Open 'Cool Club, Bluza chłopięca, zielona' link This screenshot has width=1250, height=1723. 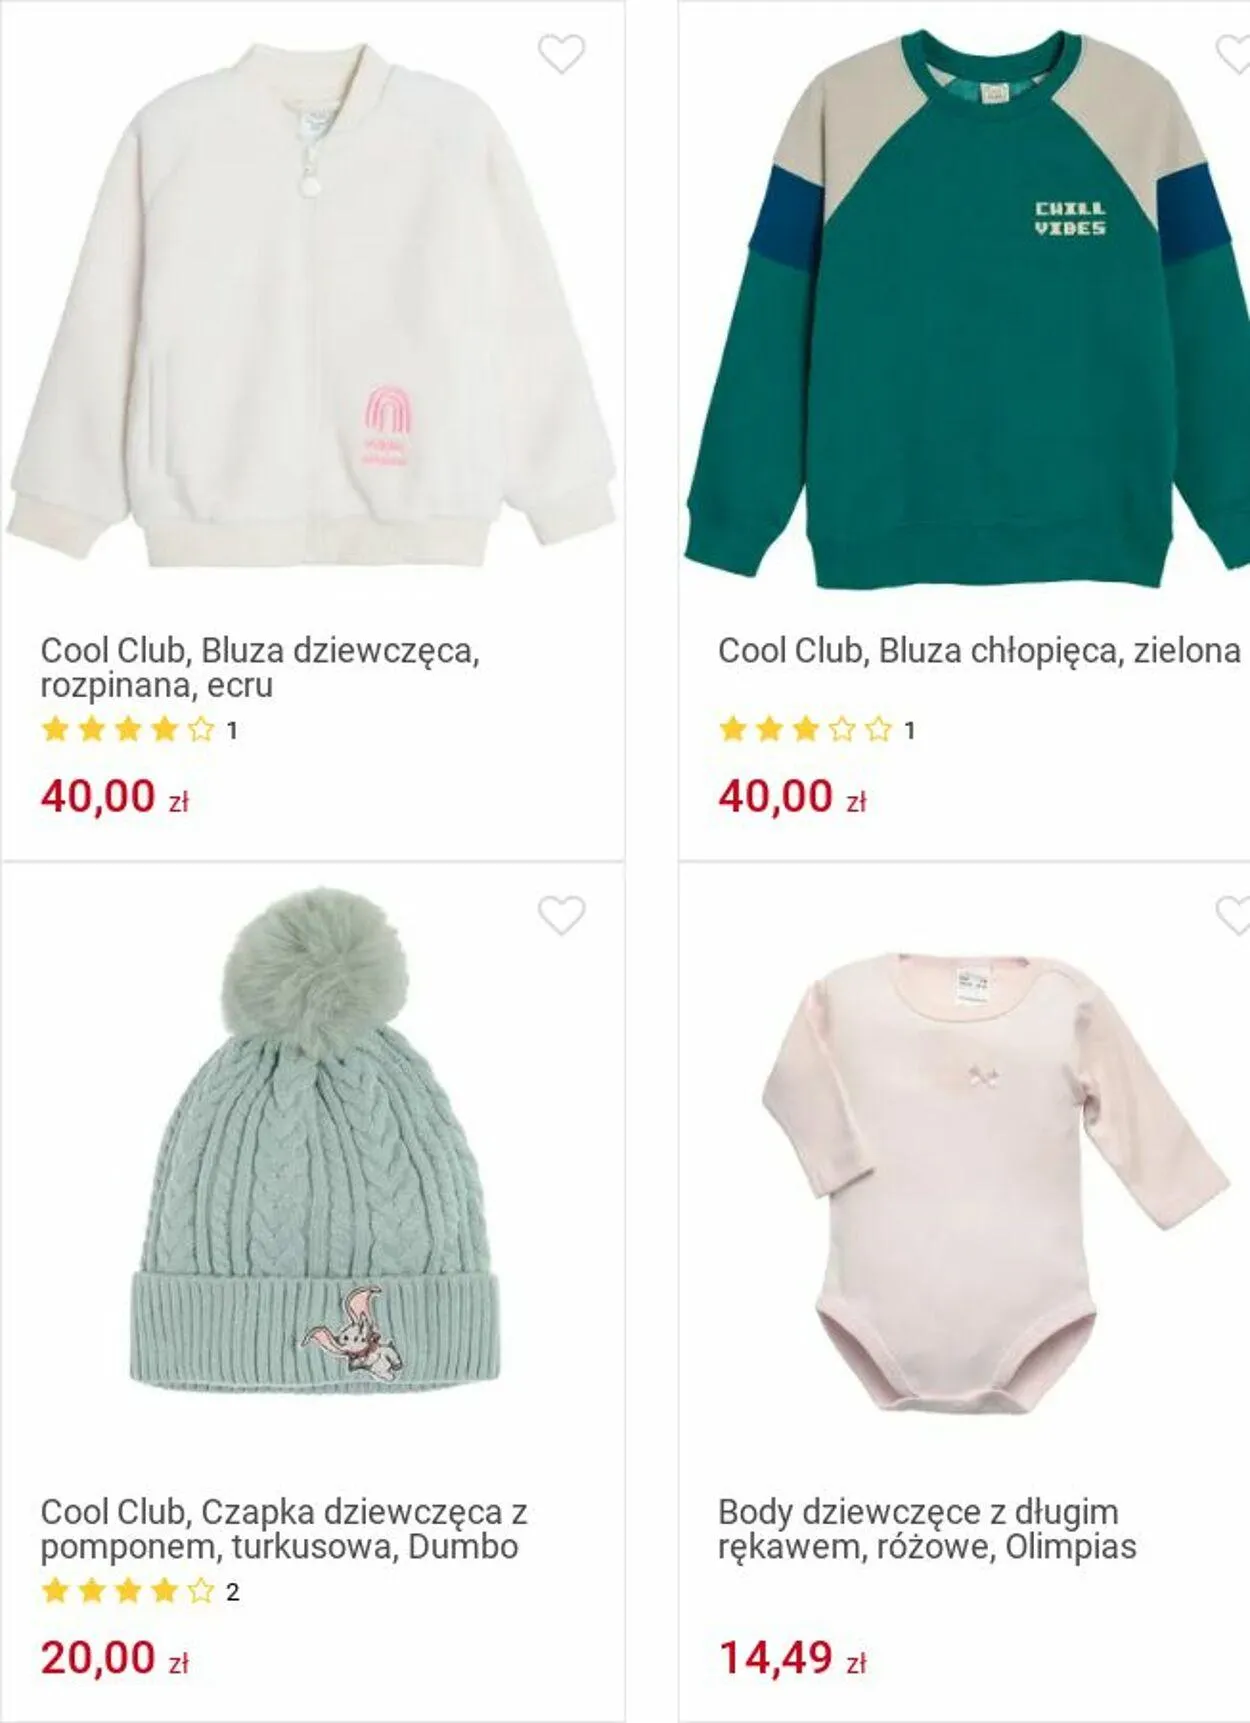pyautogui.click(x=979, y=651)
